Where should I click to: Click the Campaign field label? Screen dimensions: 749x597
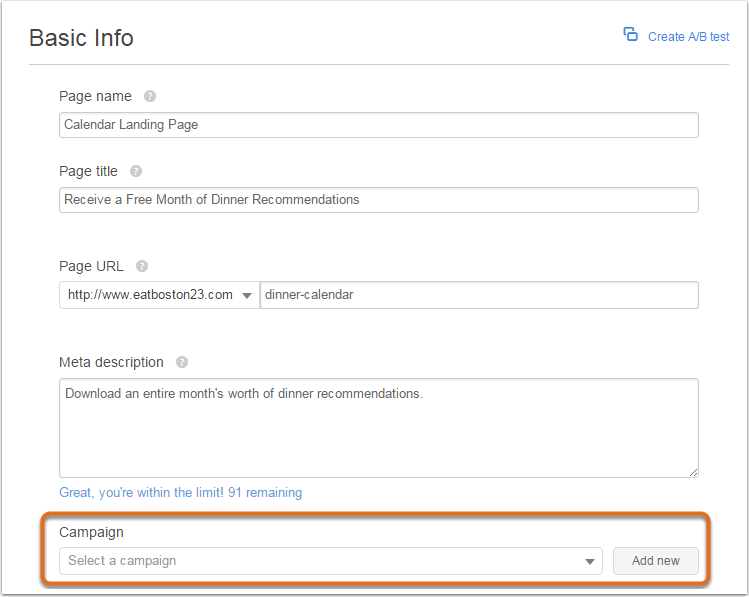91,533
